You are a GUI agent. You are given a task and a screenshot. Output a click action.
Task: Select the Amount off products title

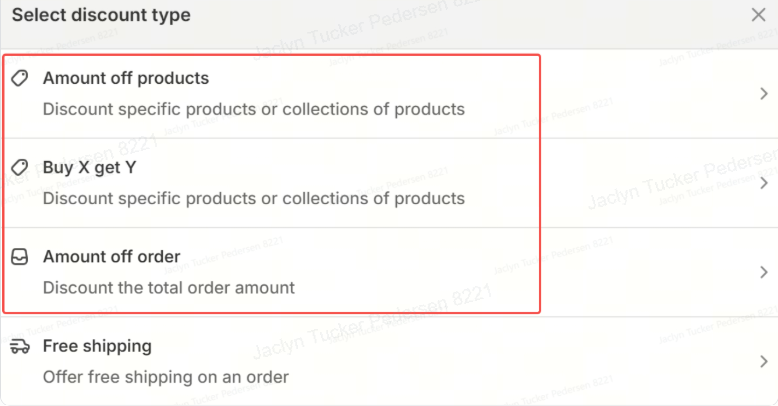point(126,78)
